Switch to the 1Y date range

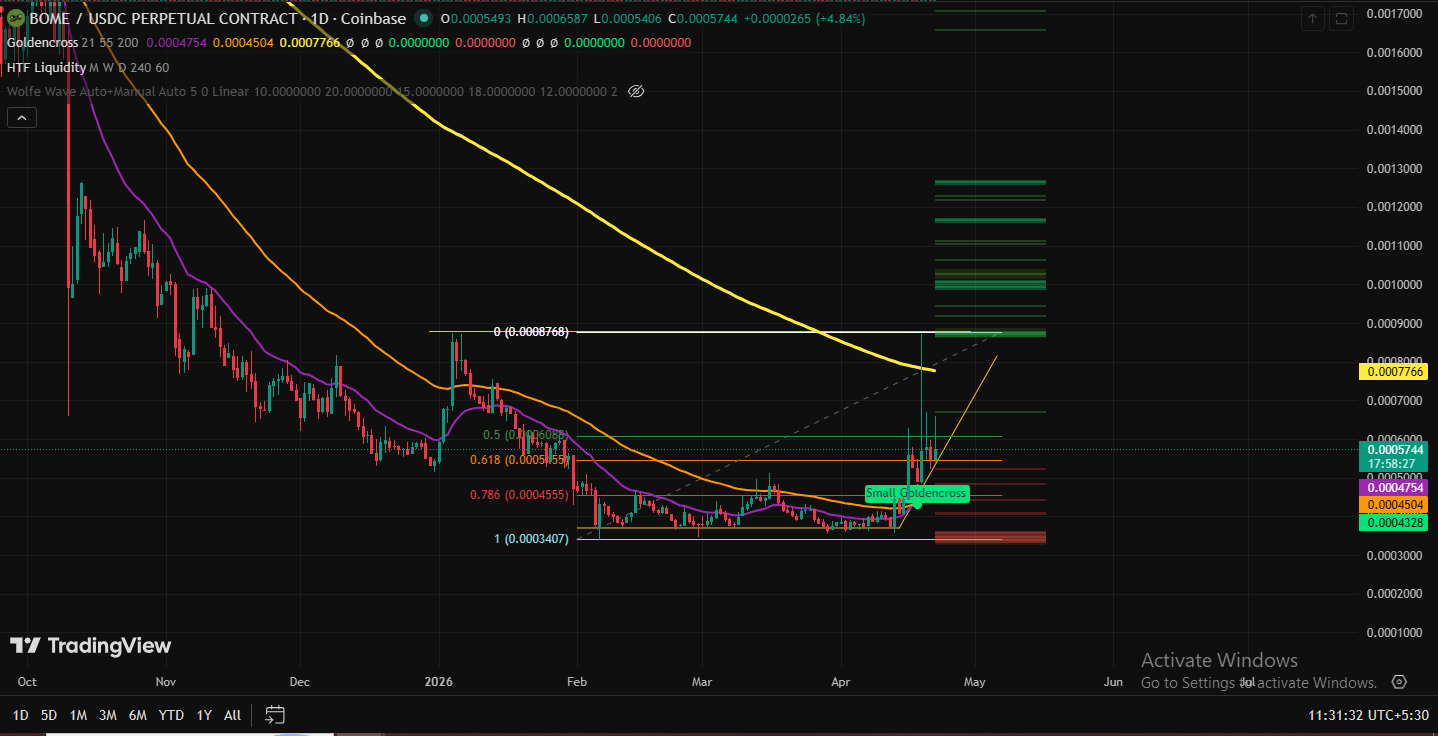[203, 715]
